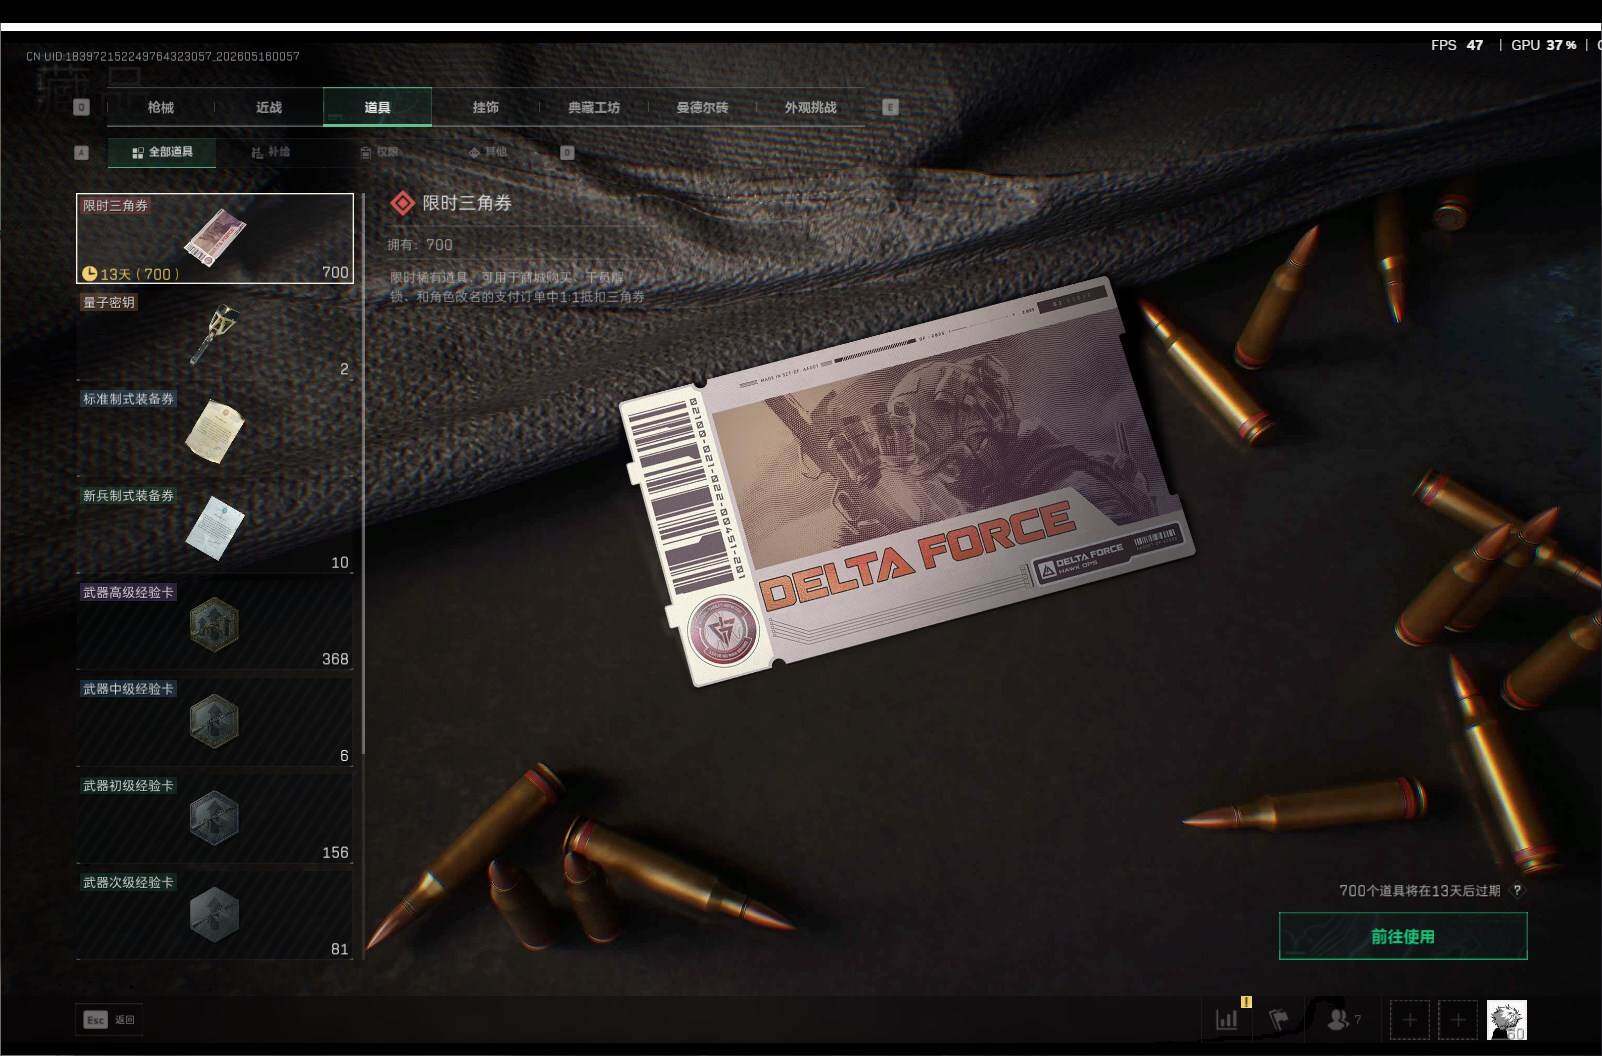Image resolution: width=1602 pixels, height=1056 pixels.
Task: Click the 700个道具将在13天后过期 notice text
Action: [x=1420, y=890]
